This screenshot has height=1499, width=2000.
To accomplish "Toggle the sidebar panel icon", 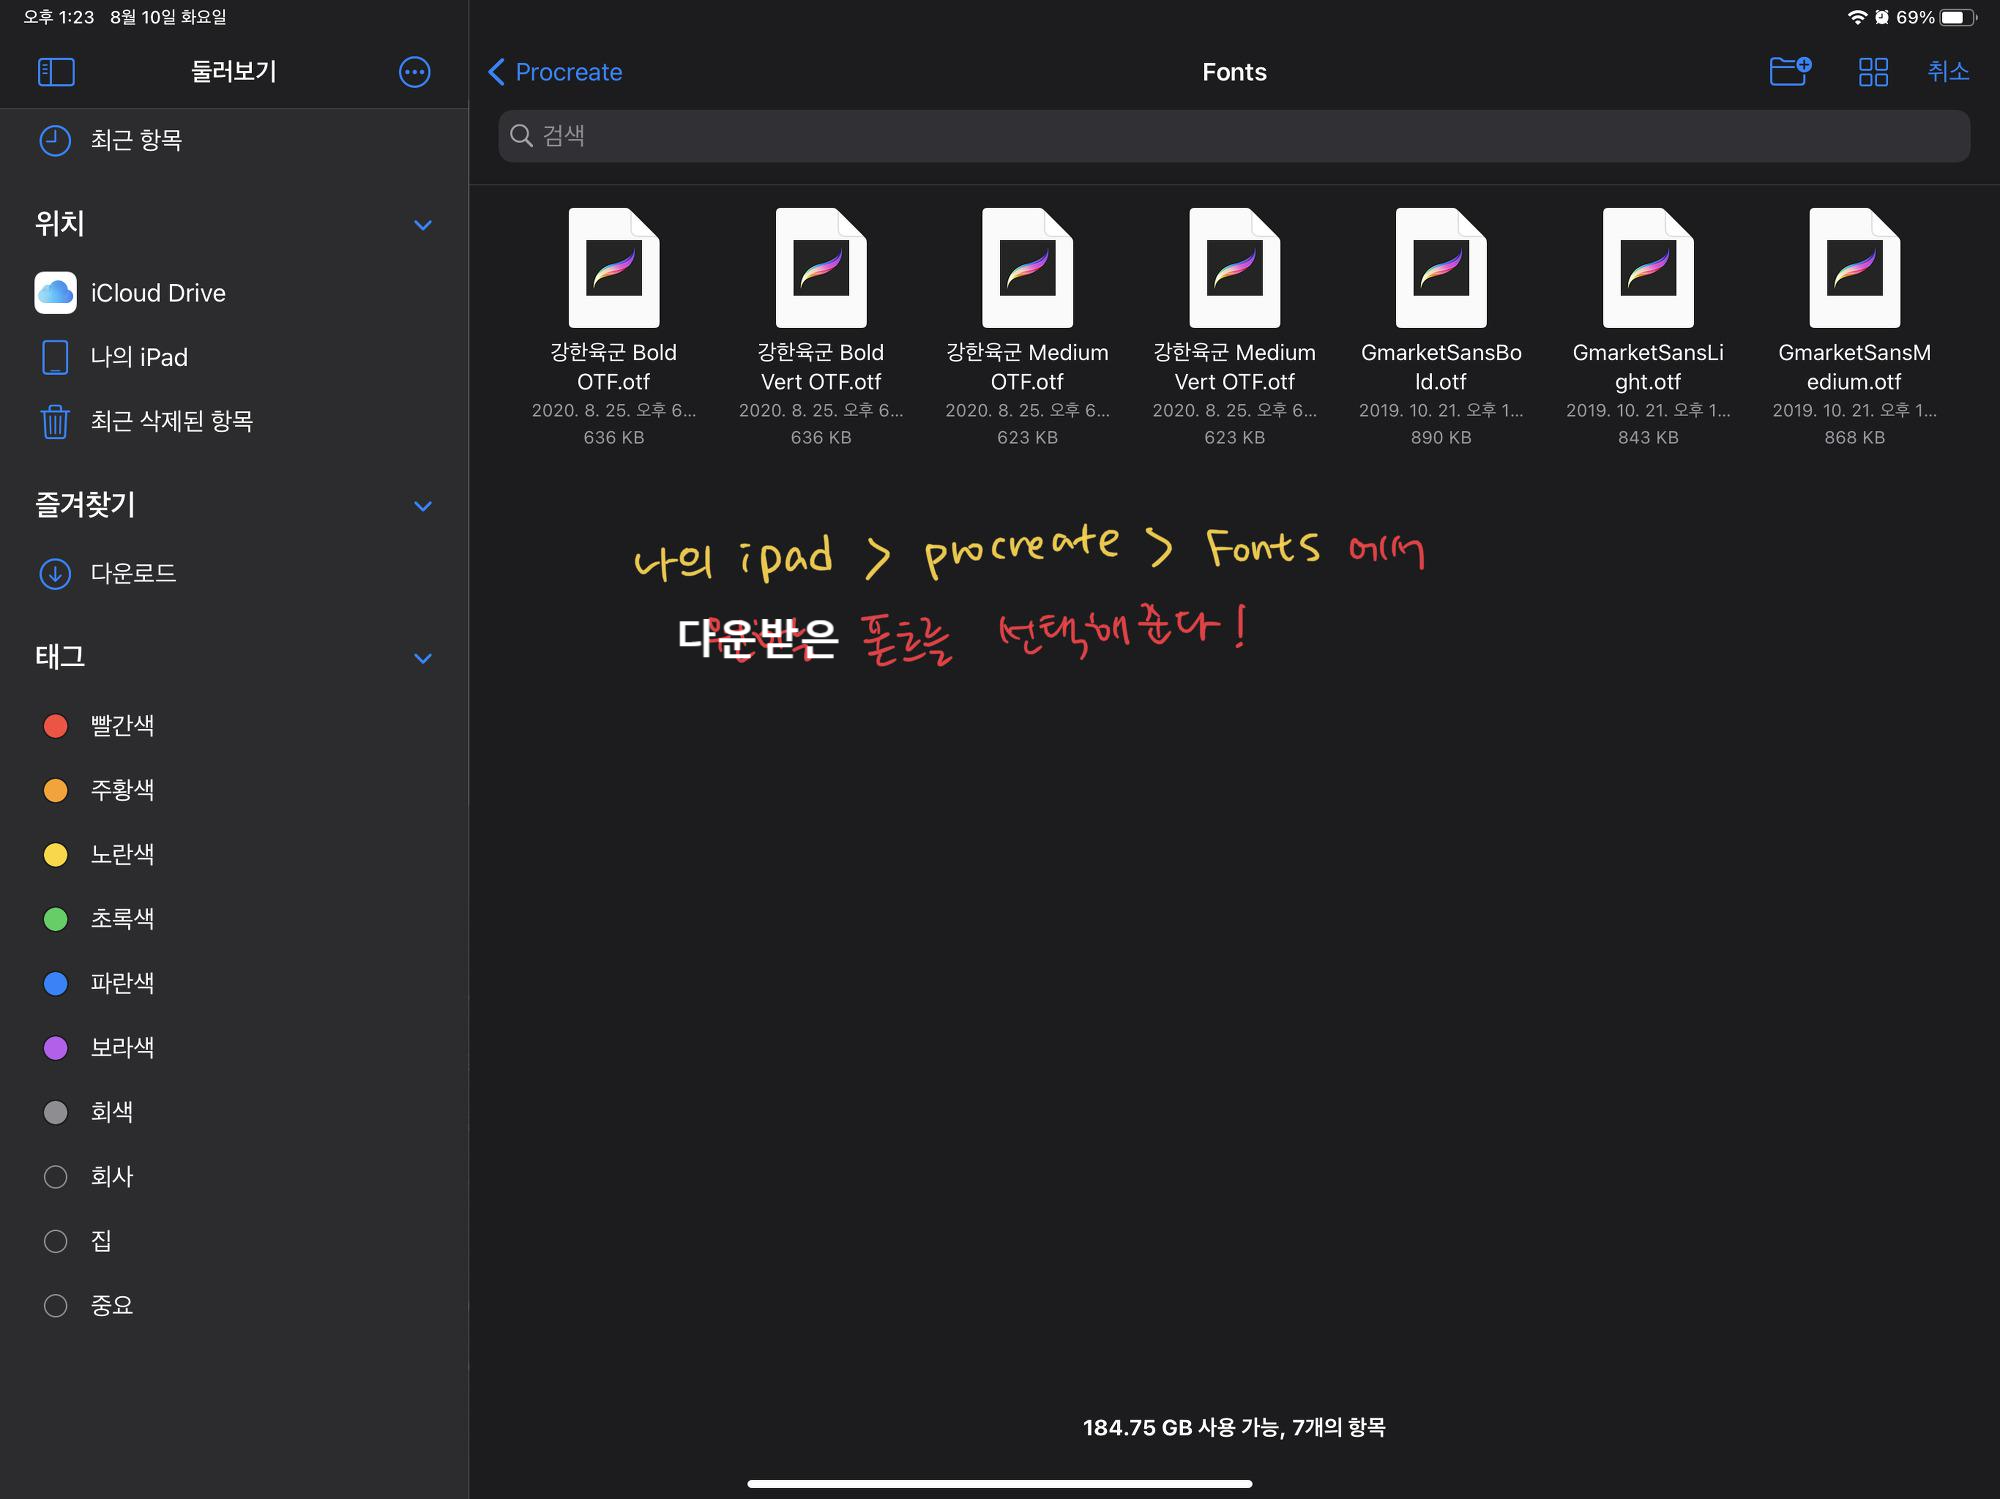I will [56, 72].
